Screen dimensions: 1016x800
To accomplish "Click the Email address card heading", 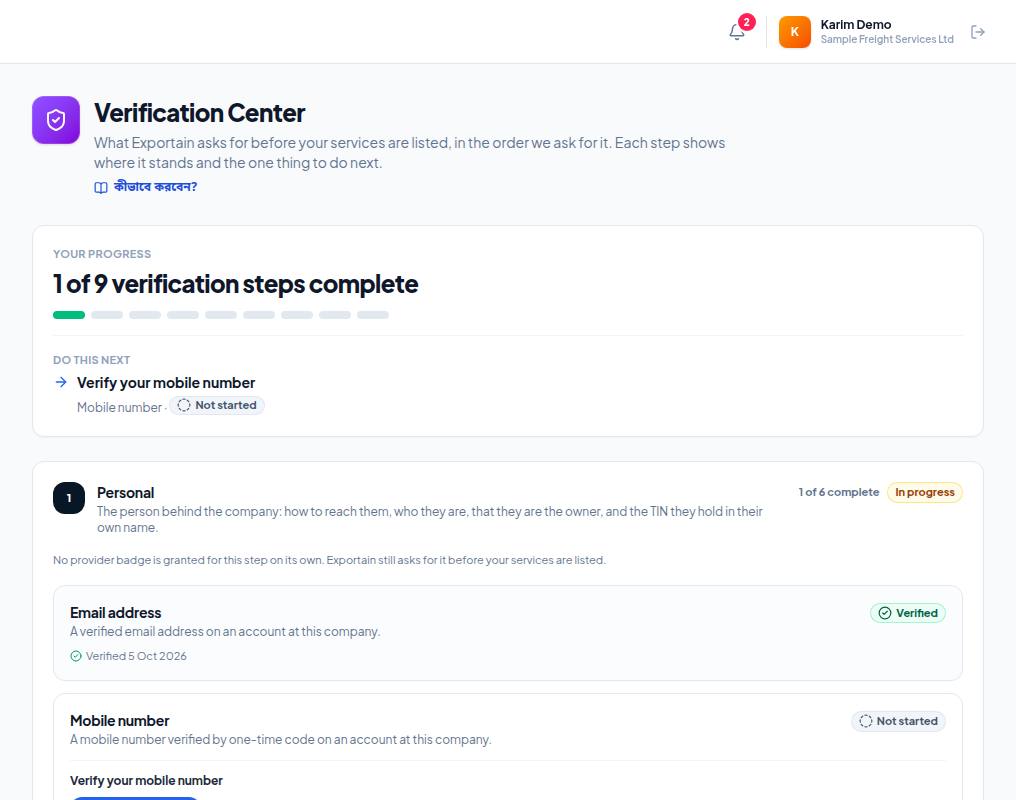I will pos(115,613).
